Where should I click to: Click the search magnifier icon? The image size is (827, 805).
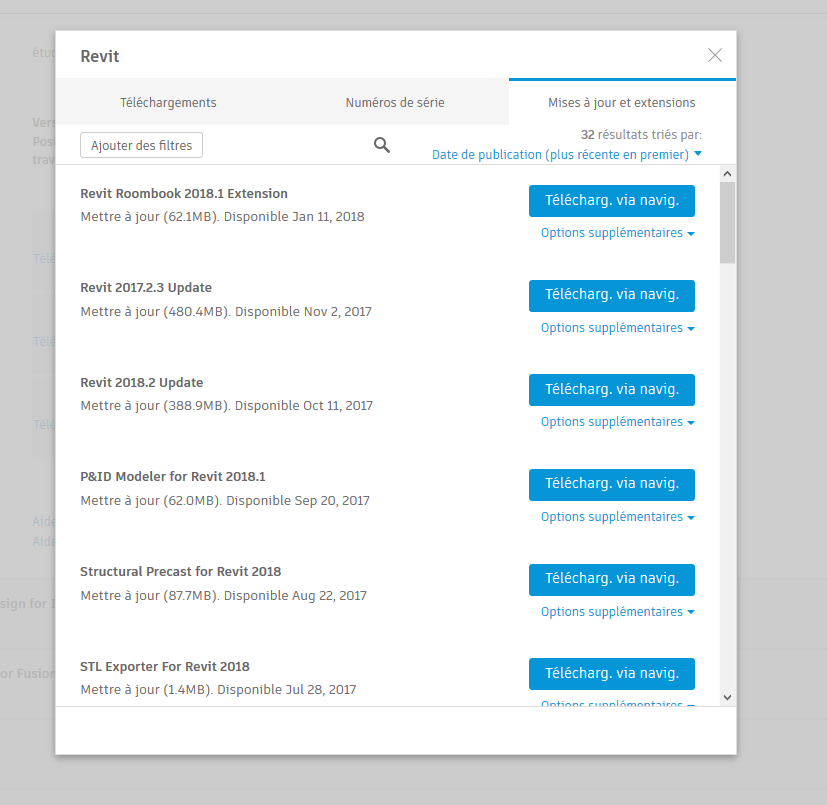tap(382, 145)
